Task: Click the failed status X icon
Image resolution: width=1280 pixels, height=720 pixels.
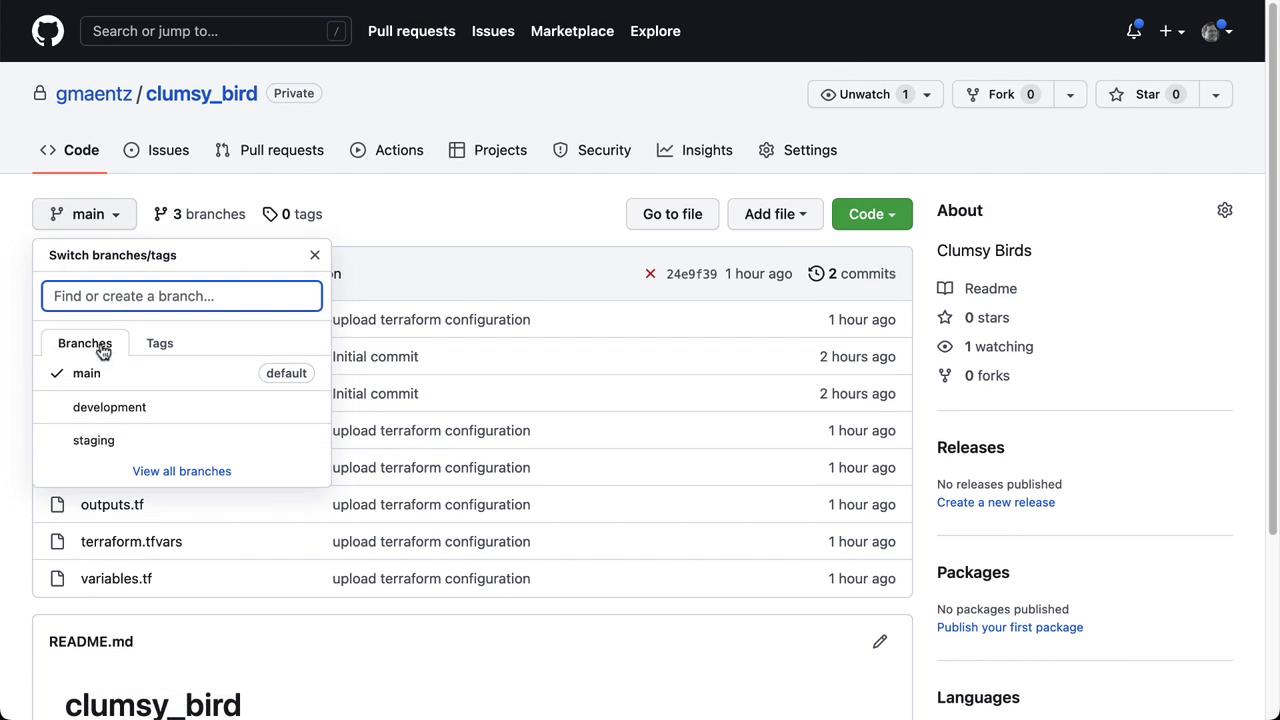Action: point(650,274)
